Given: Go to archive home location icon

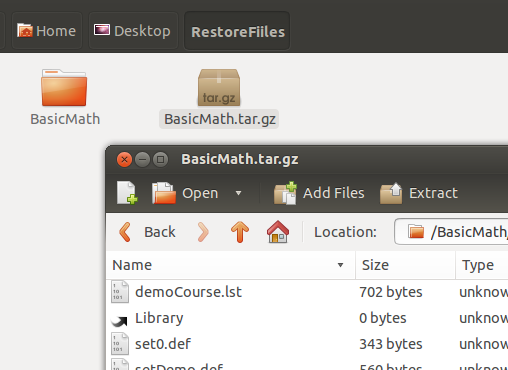Looking at the screenshot, I should pos(278,232).
